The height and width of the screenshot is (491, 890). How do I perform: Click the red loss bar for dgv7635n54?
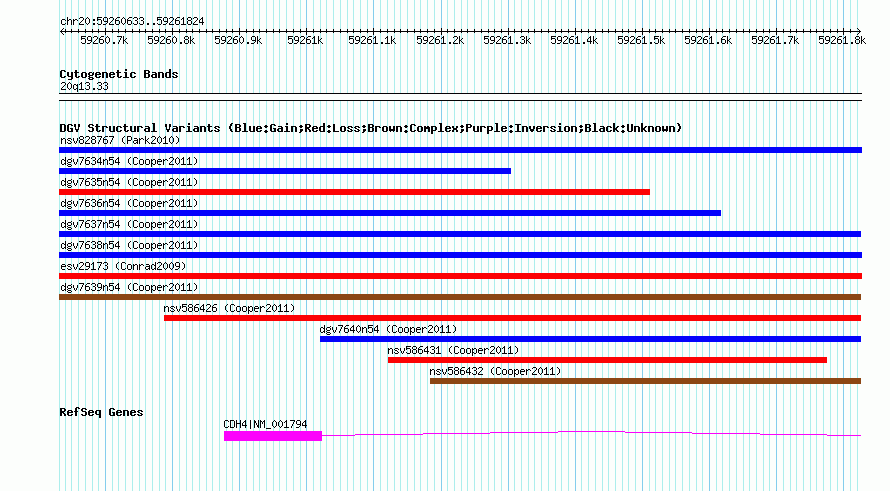(354, 192)
